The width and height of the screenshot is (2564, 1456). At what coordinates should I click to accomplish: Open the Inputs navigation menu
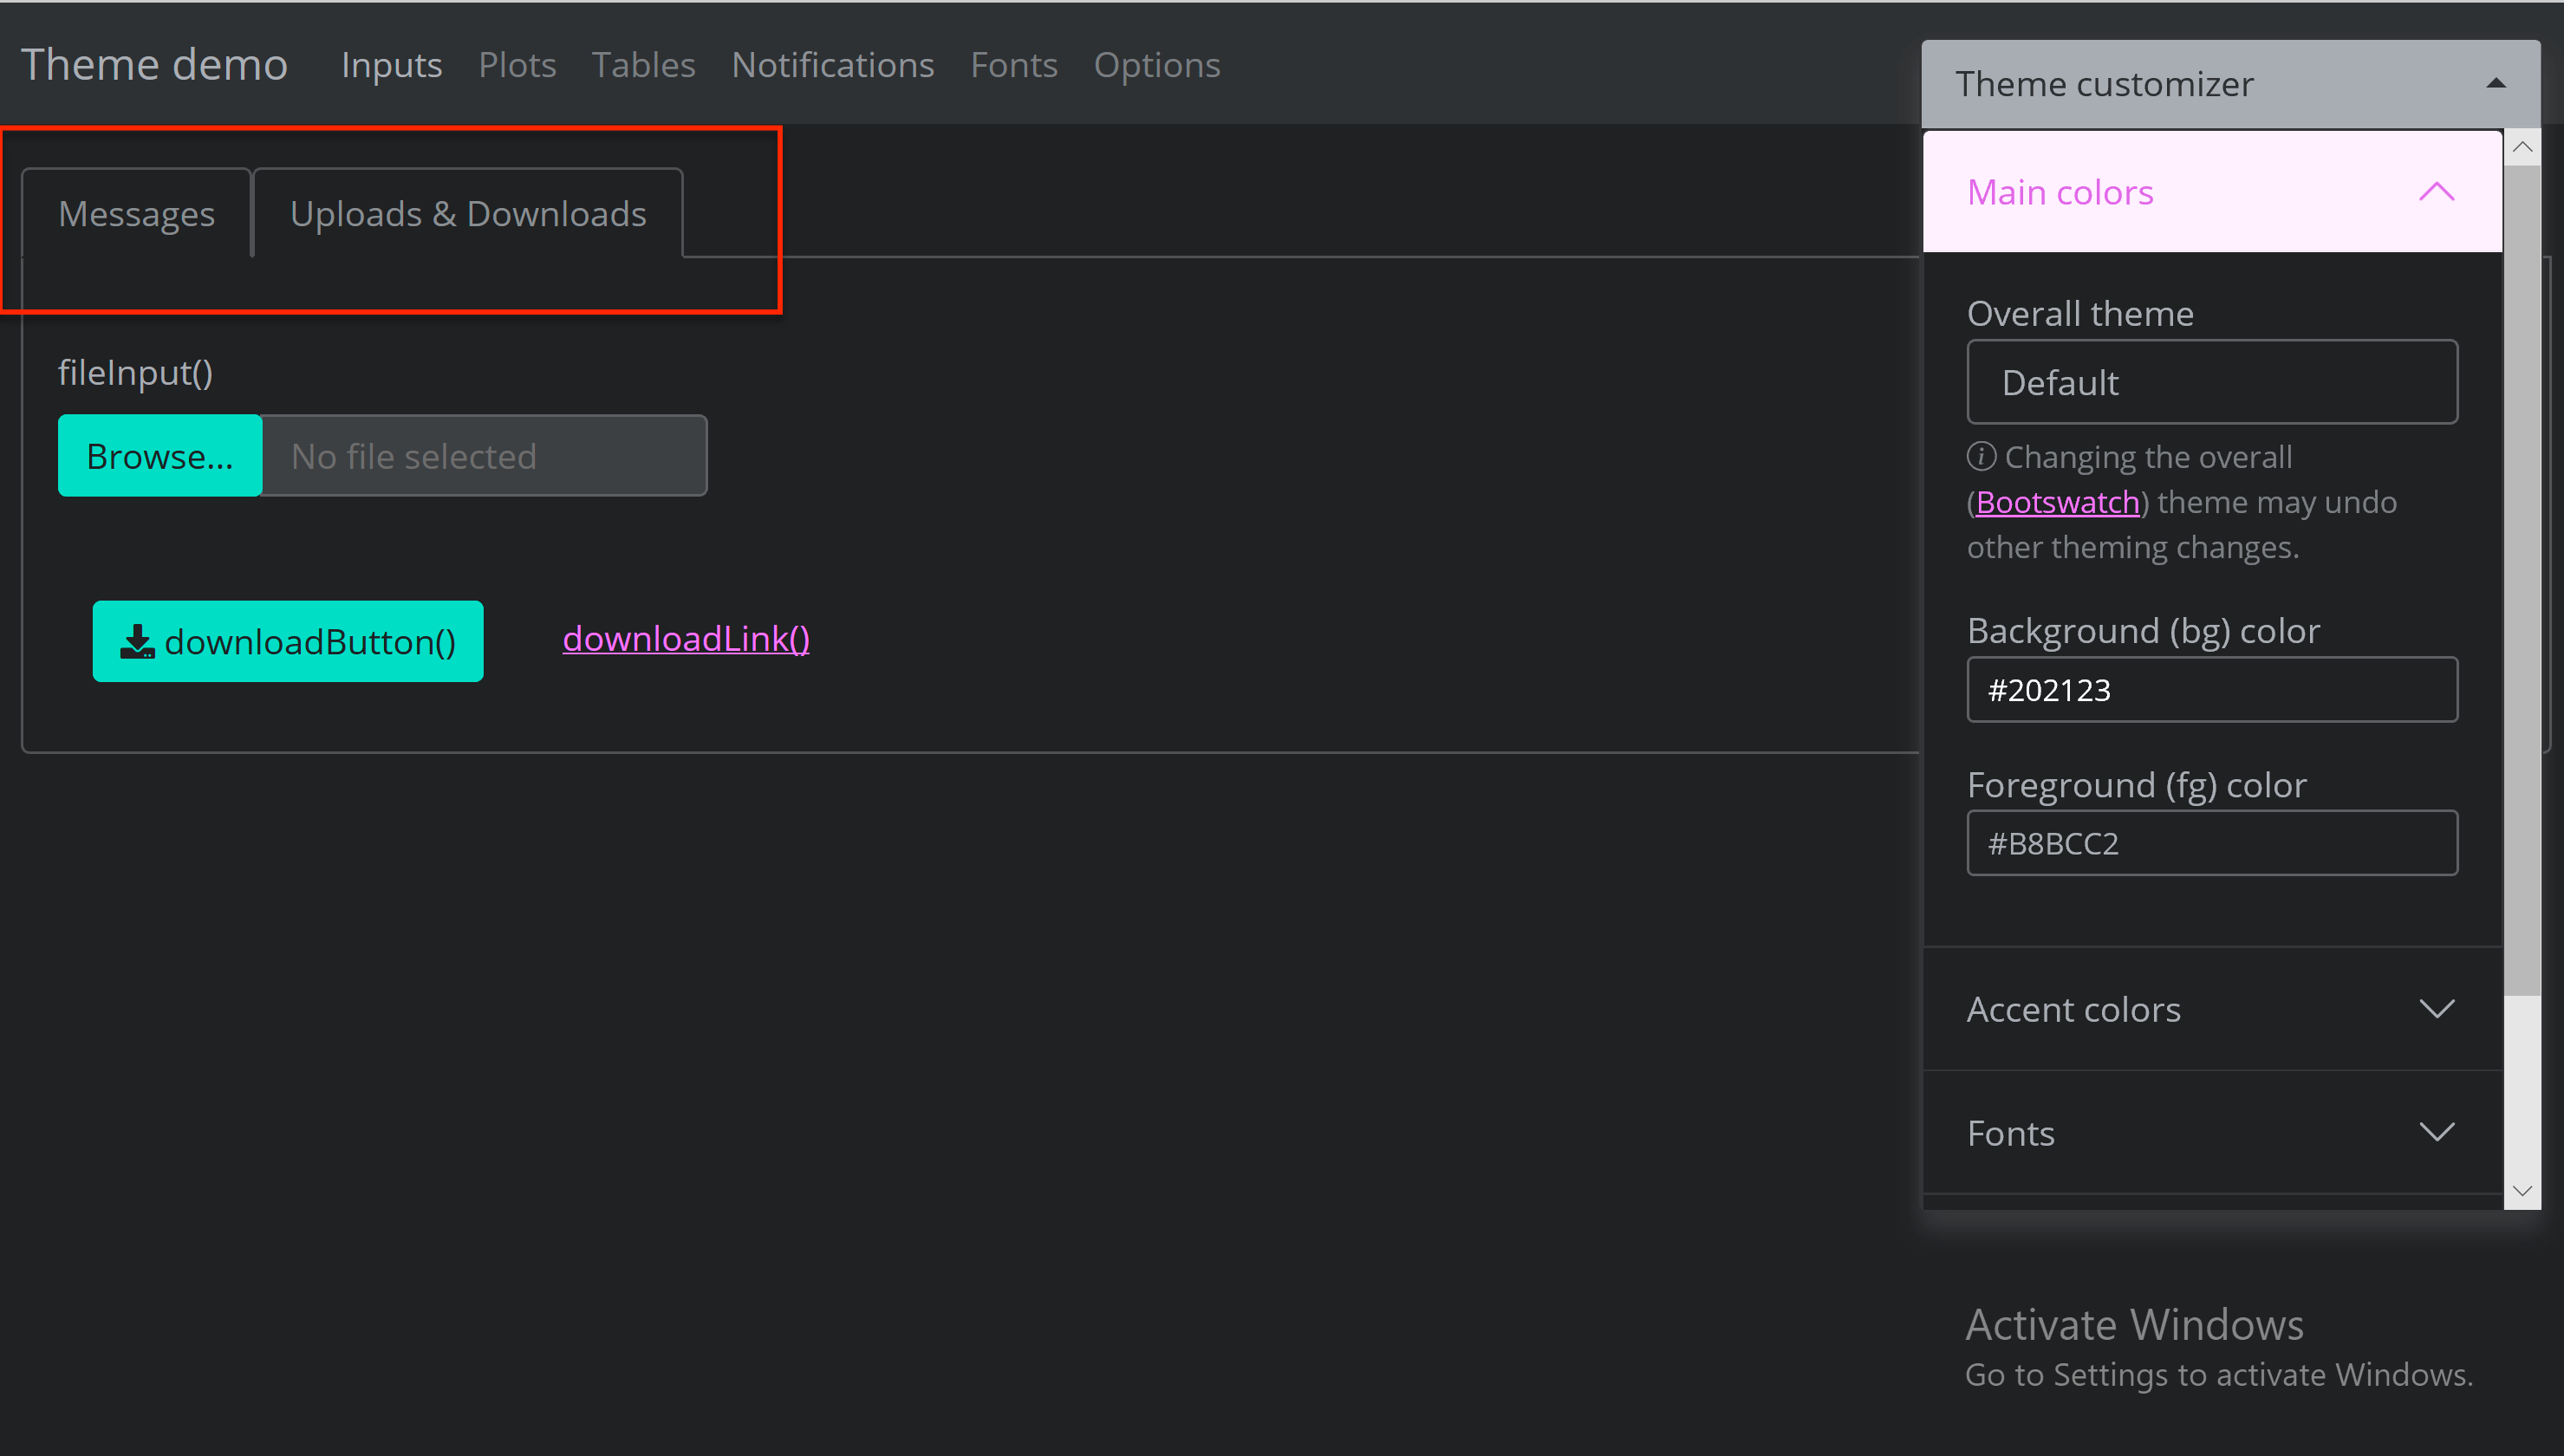point(391,64)
